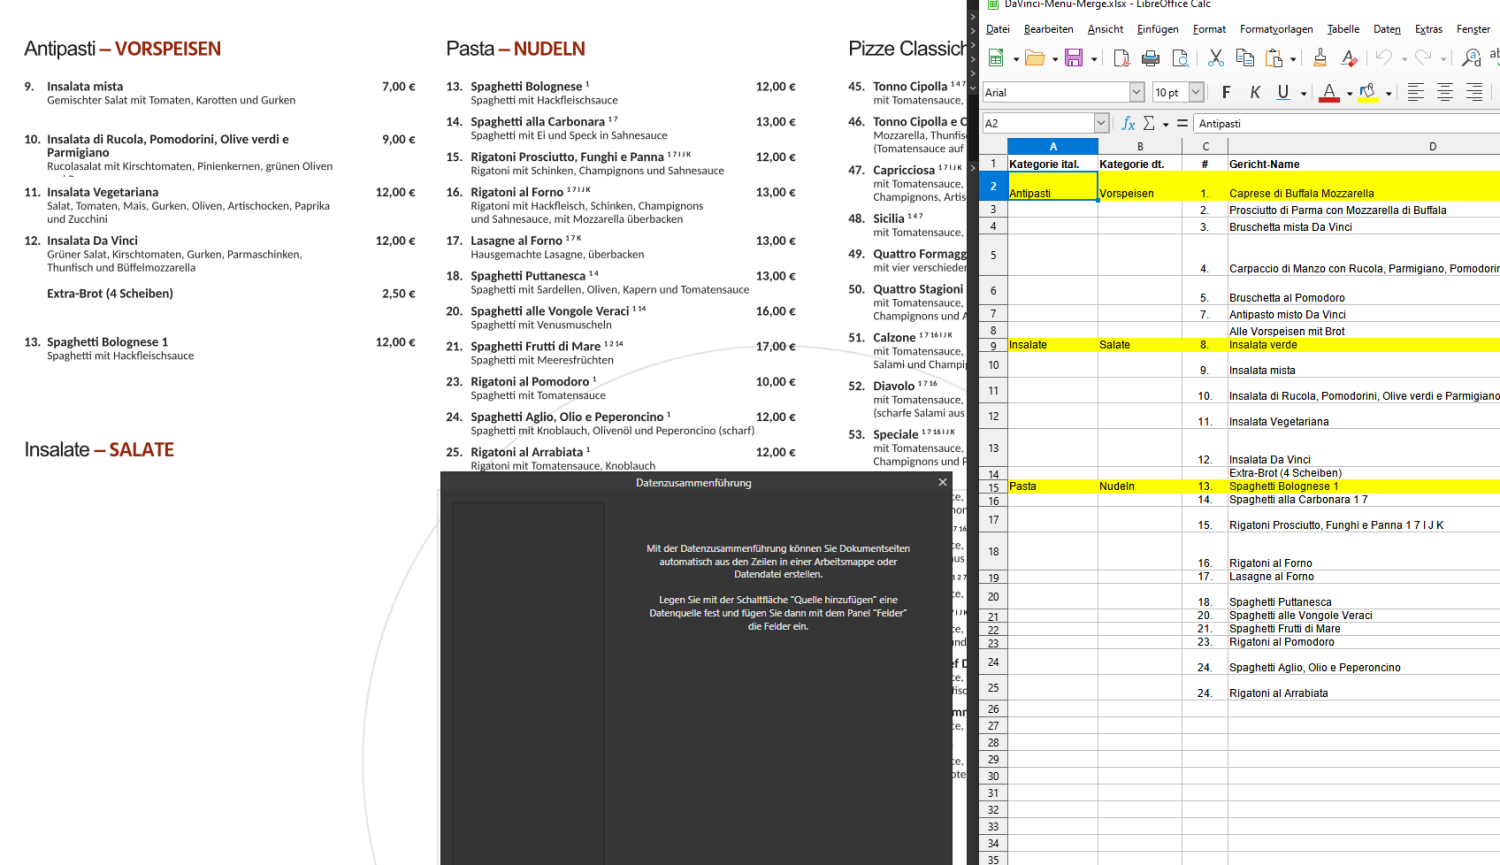Click the Print icon in Calc
Image resolution: width=1500 pixels, height=865 pixels.
point(1150,58)
